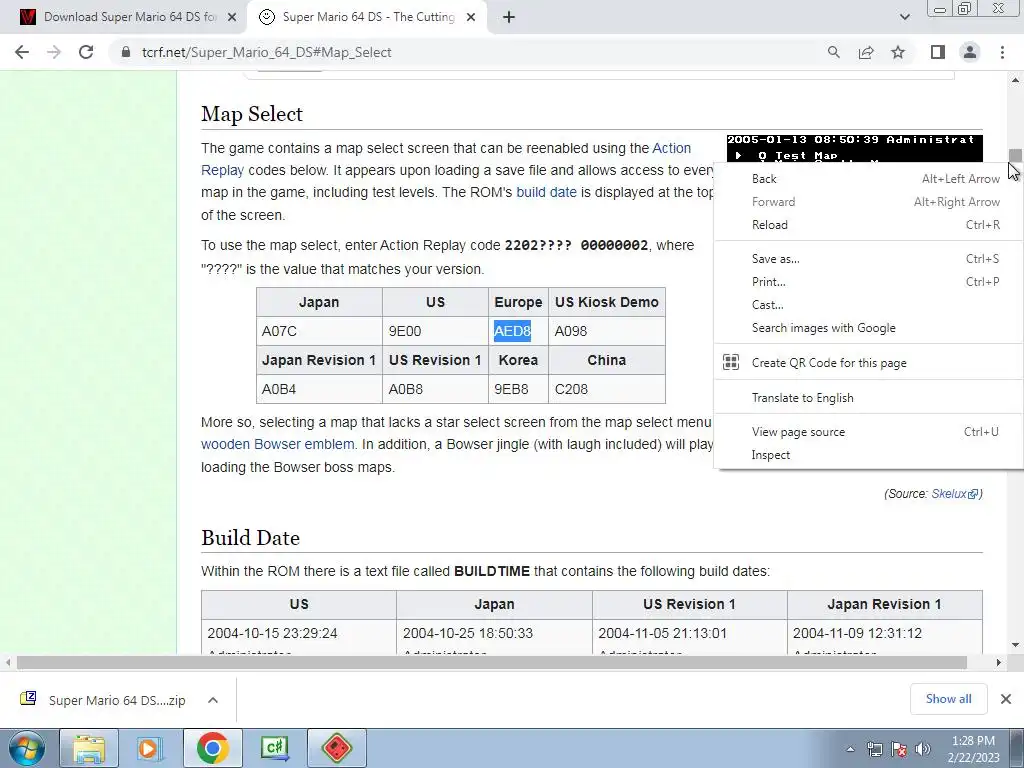Viewport: 1024px width, 768px height.
Task: Select Translate to English
Action: coord(869,398)
